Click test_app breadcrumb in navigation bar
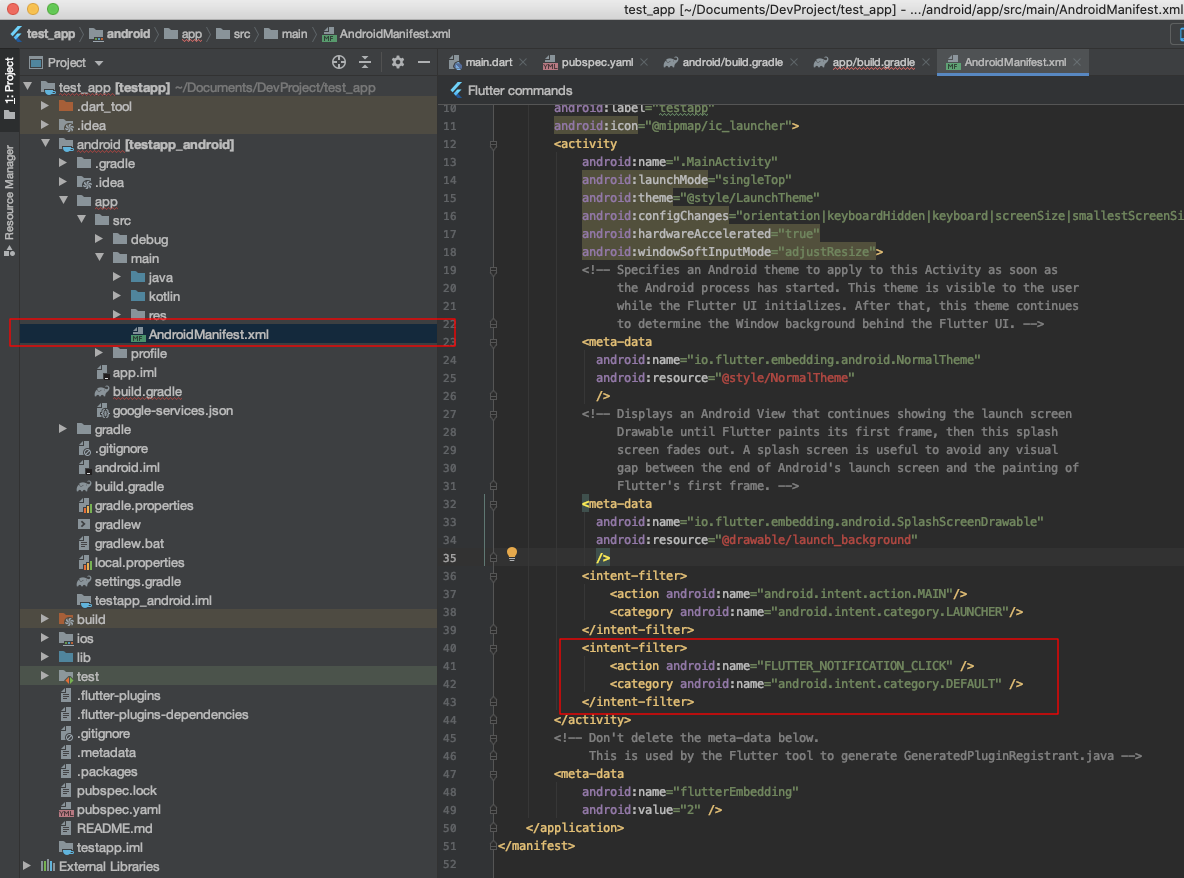1184x878 pixels. 44,34
